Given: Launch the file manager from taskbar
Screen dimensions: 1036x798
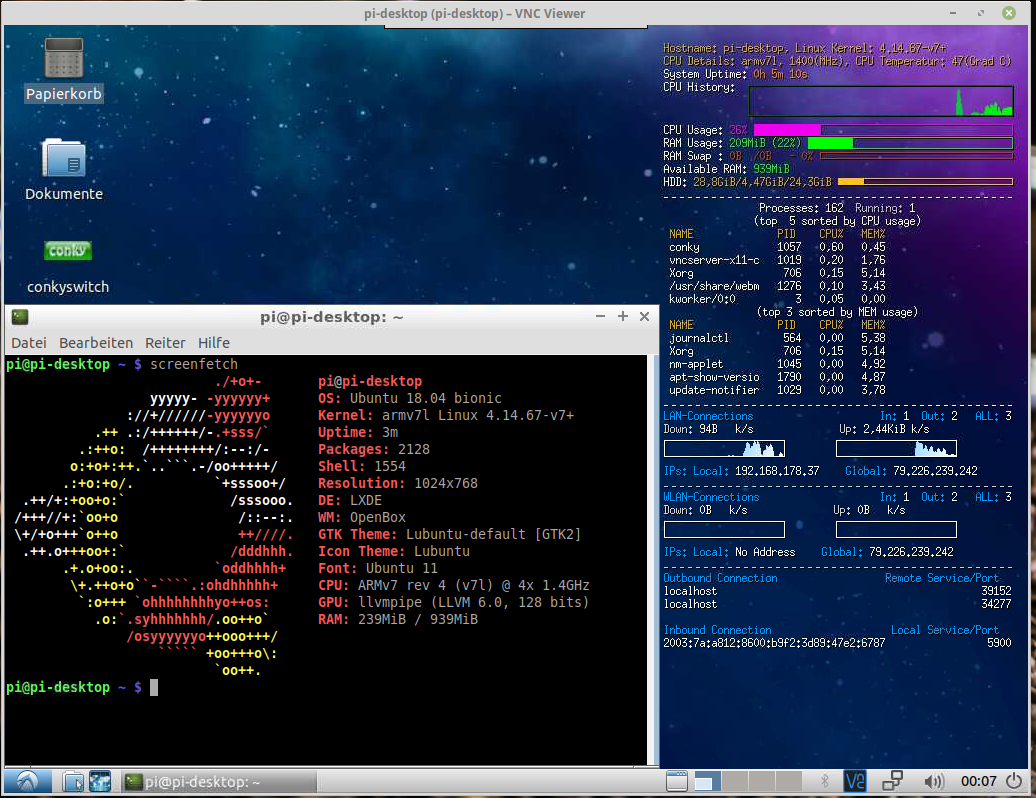Looking at the screenshot, I should [72, 782].
